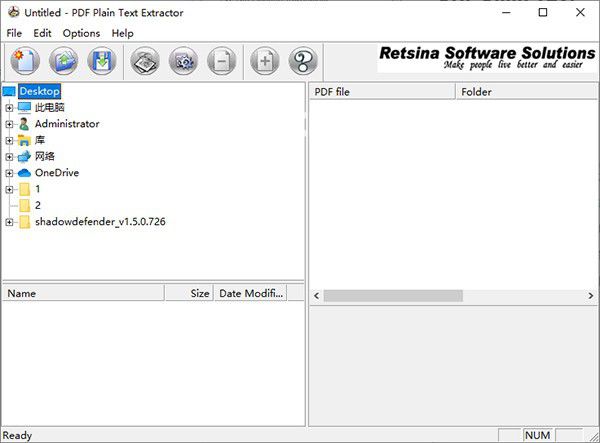
Task: Expand the 网络 tree node
Action: (x=9, y=157)
